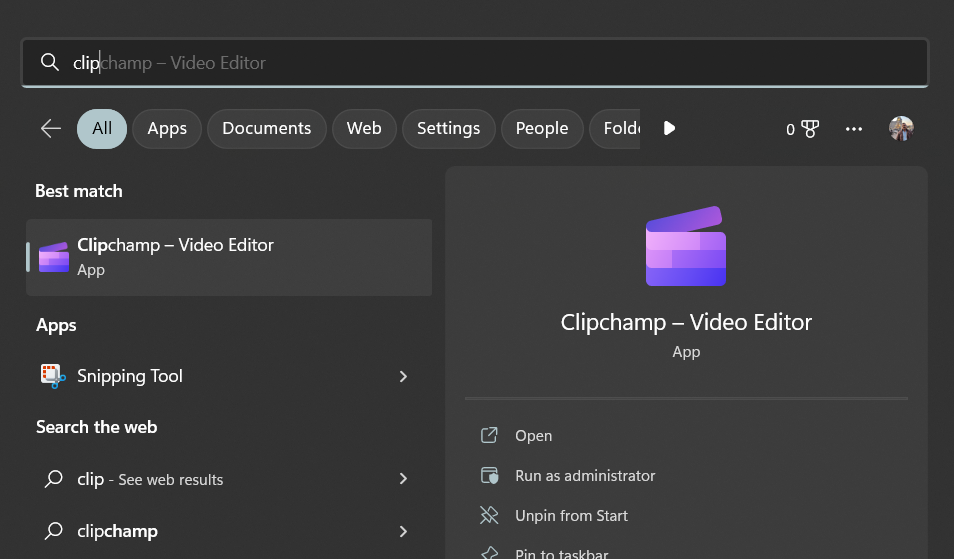Expand the clipchamp suggestion chevron
954x559 pixels.
pos(403,532)
